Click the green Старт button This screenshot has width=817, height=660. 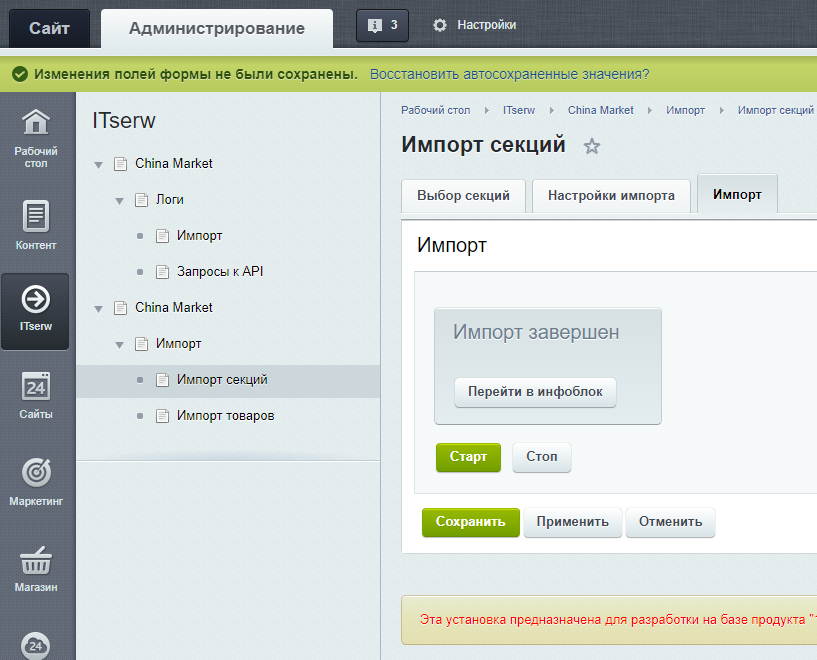pyautogui.click(x=468, y=457)
